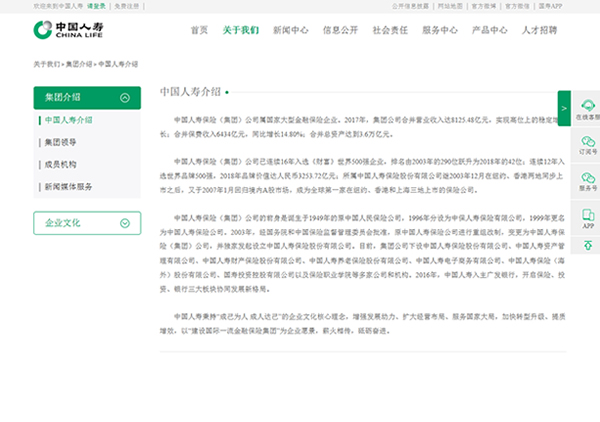Screen dimensions: 600x422
Task: Expand the 企业文化 sidebar section
Action: 87,223
